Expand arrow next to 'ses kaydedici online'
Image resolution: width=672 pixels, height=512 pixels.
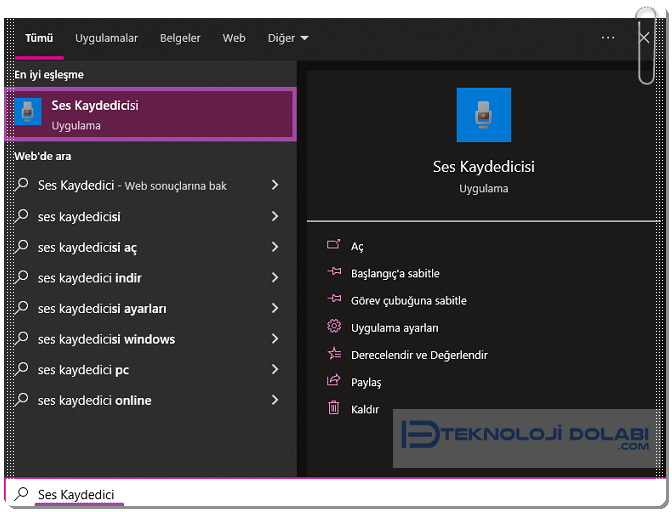275,400
